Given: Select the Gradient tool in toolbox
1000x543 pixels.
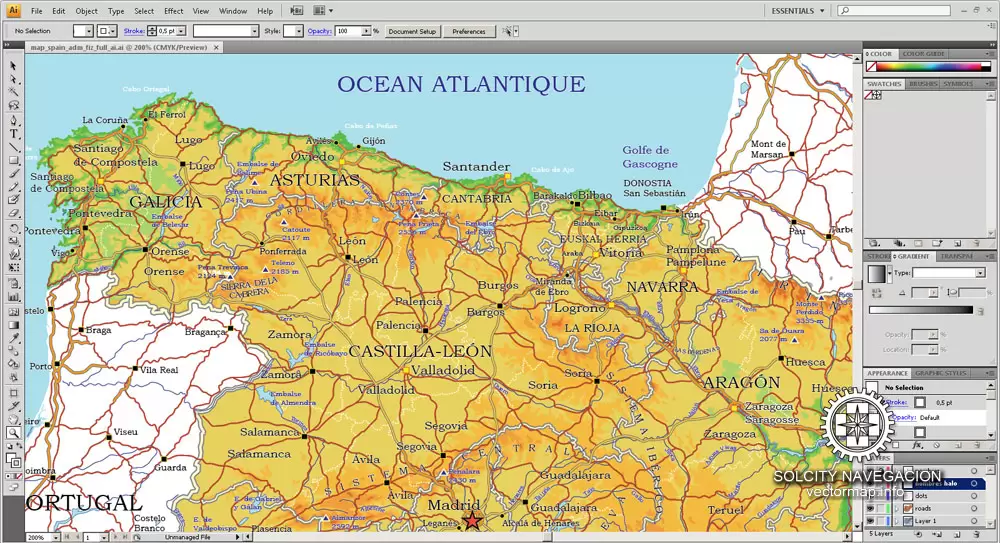Looking at the screenshot, I should [x=13, y=325].
